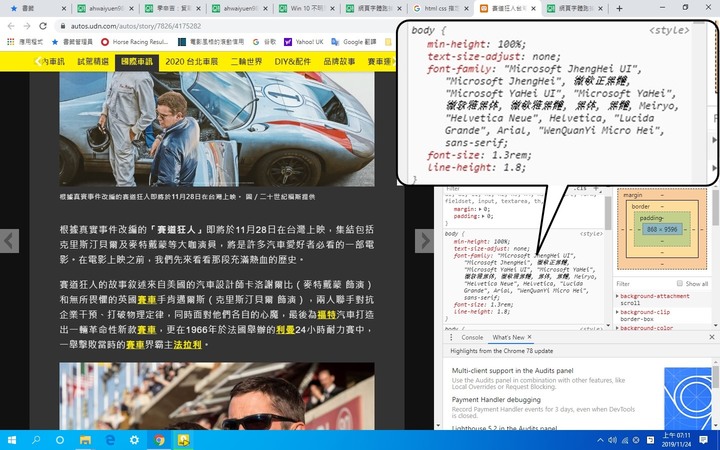Open the 谷歌 bookmark
The image size is (720, 450).
tap(264, 42)
